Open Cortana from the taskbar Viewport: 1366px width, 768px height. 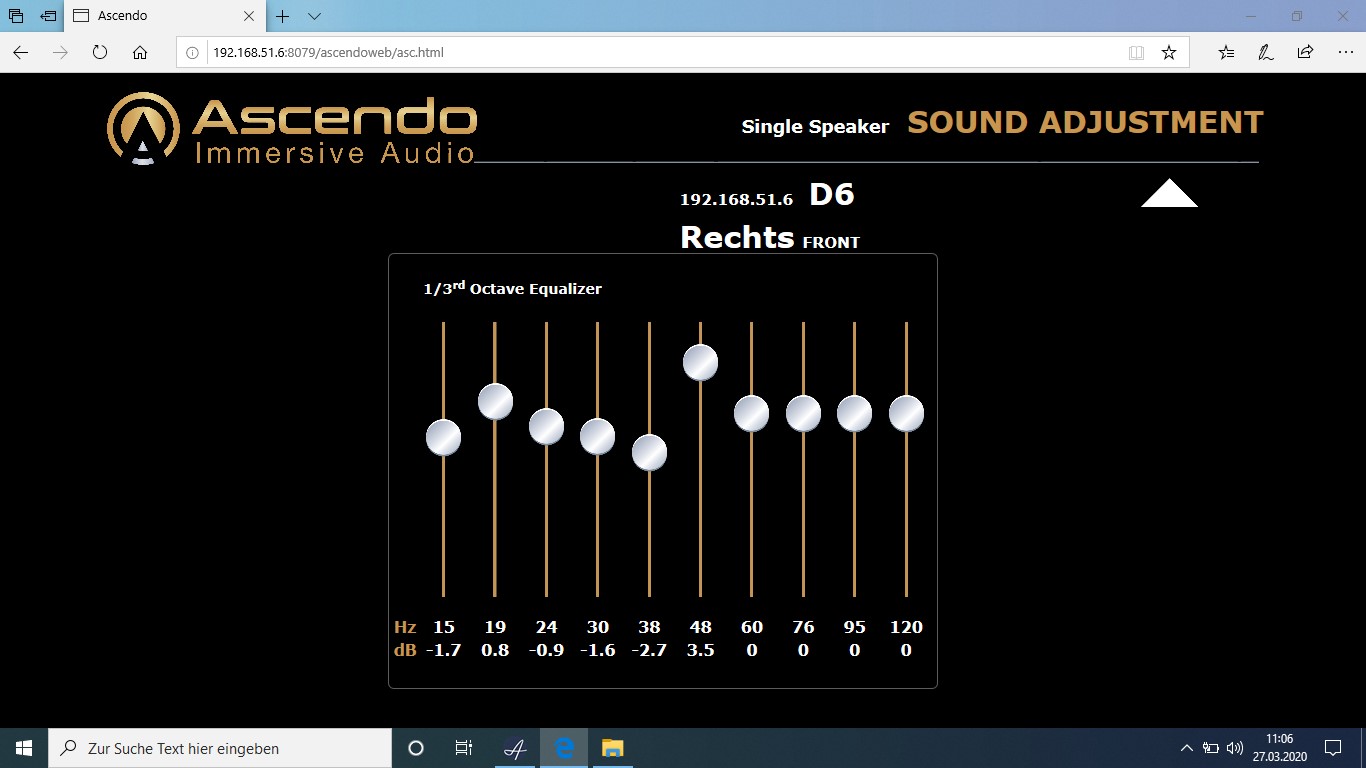(x=416, y=748)
